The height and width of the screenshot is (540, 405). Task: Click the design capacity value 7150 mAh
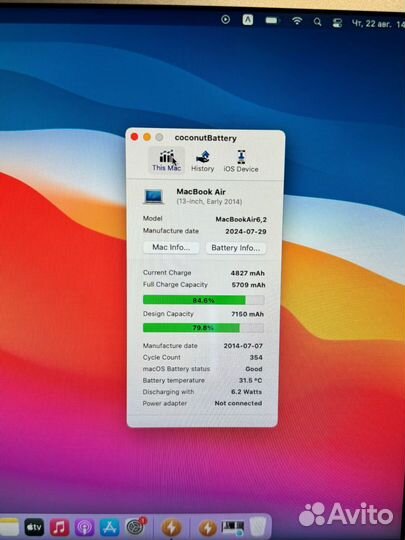click(x=247, y=314)
